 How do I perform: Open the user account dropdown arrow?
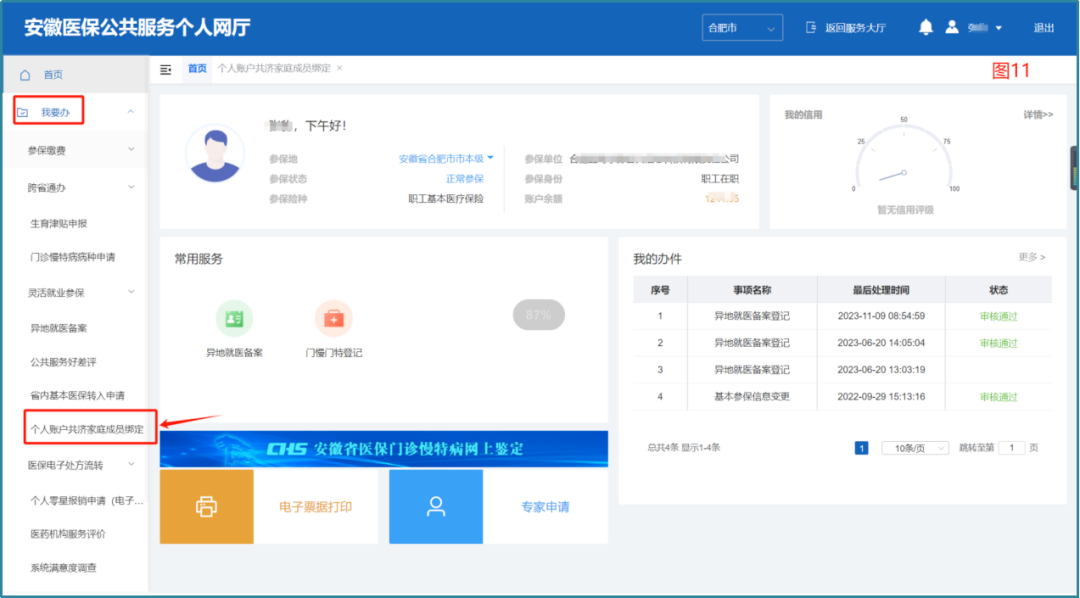click(999, 28)
